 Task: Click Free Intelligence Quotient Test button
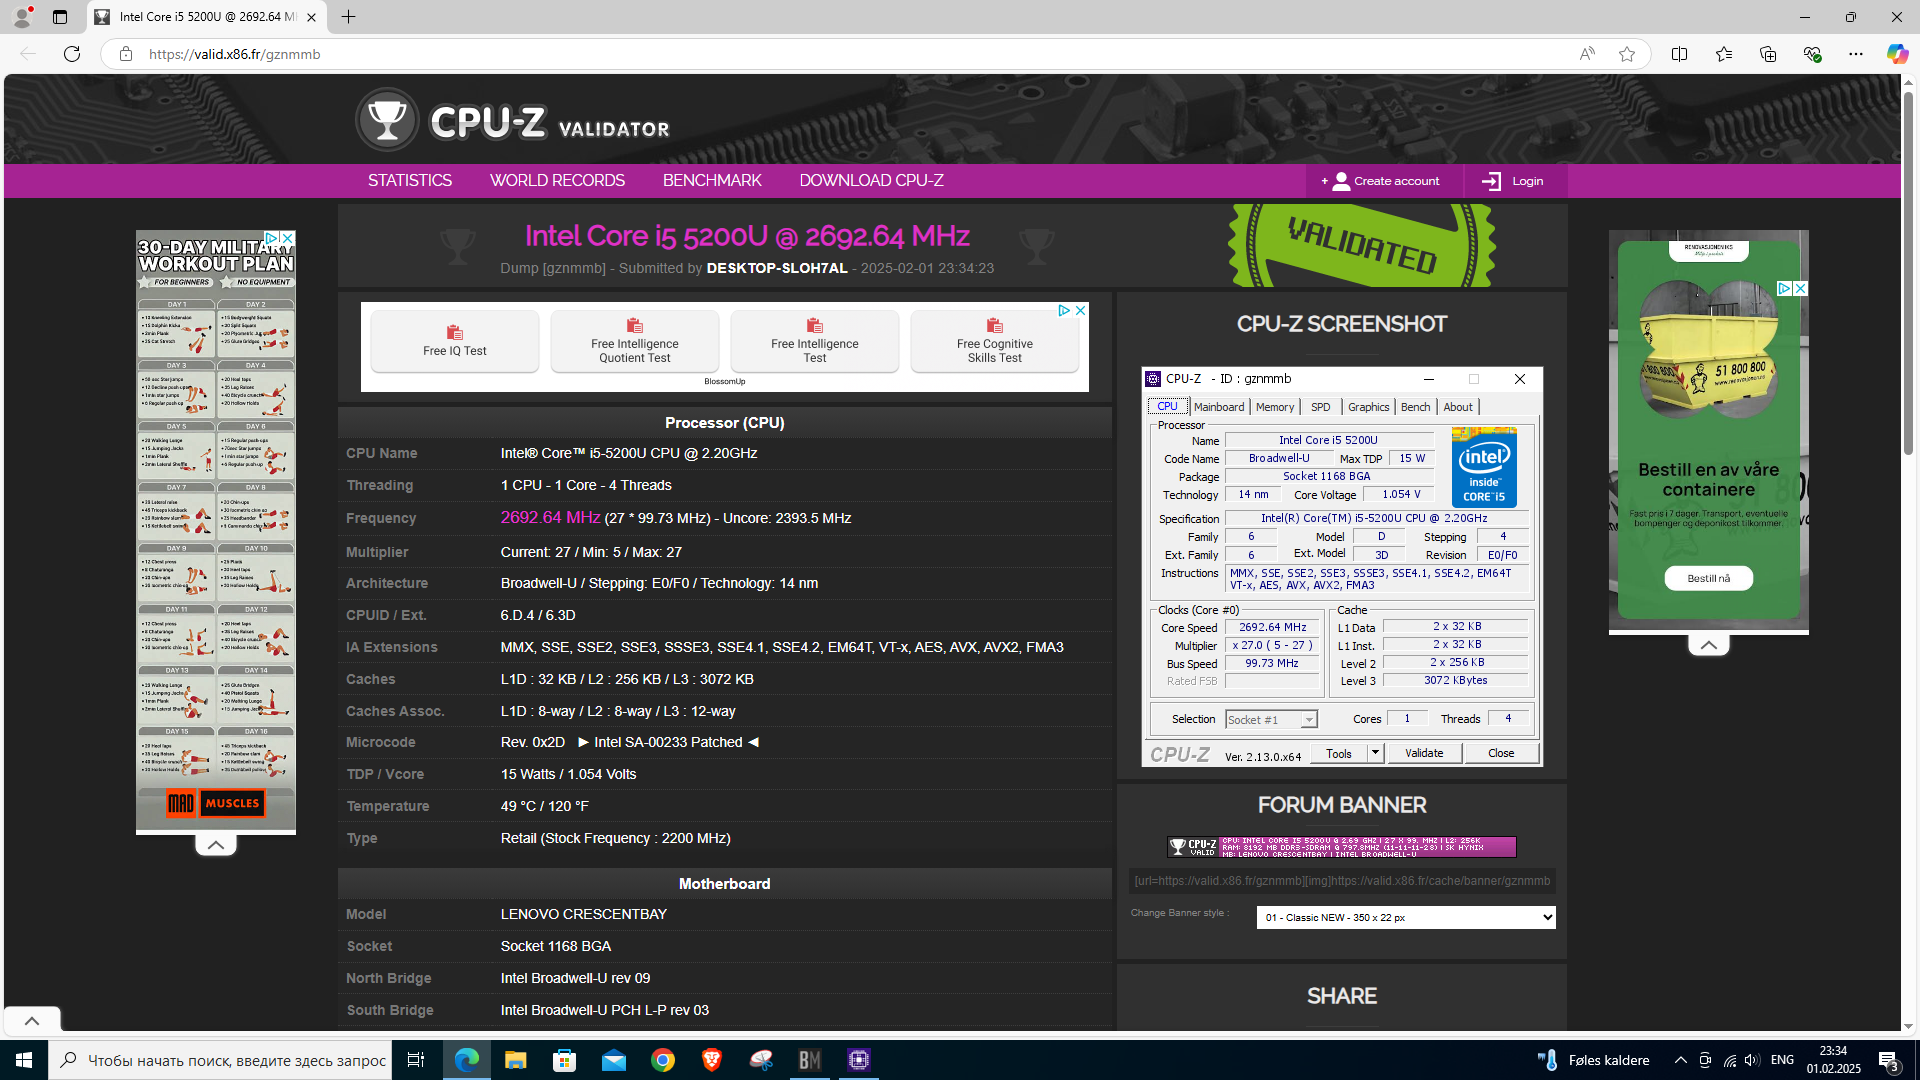(635, 341)
